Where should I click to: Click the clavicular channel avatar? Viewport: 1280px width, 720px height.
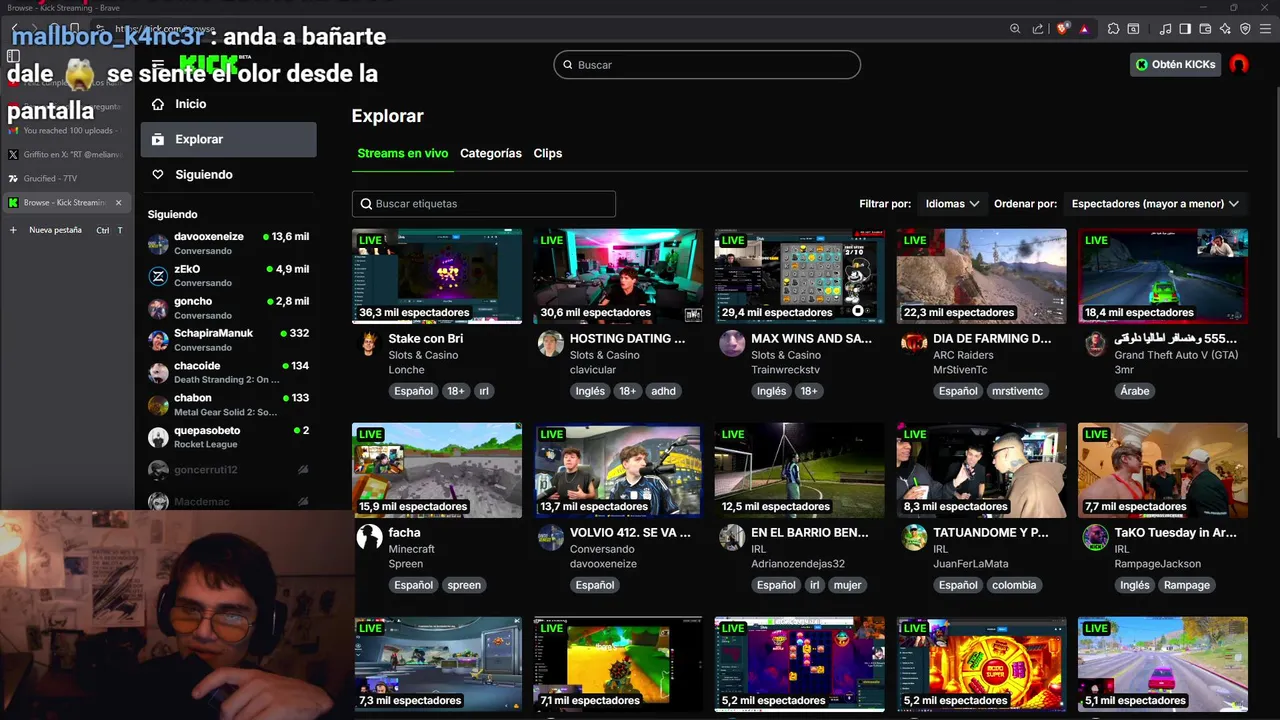pos(551,344)
